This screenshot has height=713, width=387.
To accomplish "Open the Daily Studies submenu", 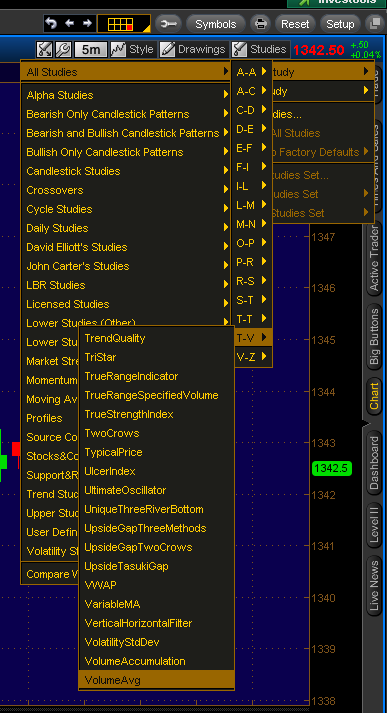I will [126, 228].
